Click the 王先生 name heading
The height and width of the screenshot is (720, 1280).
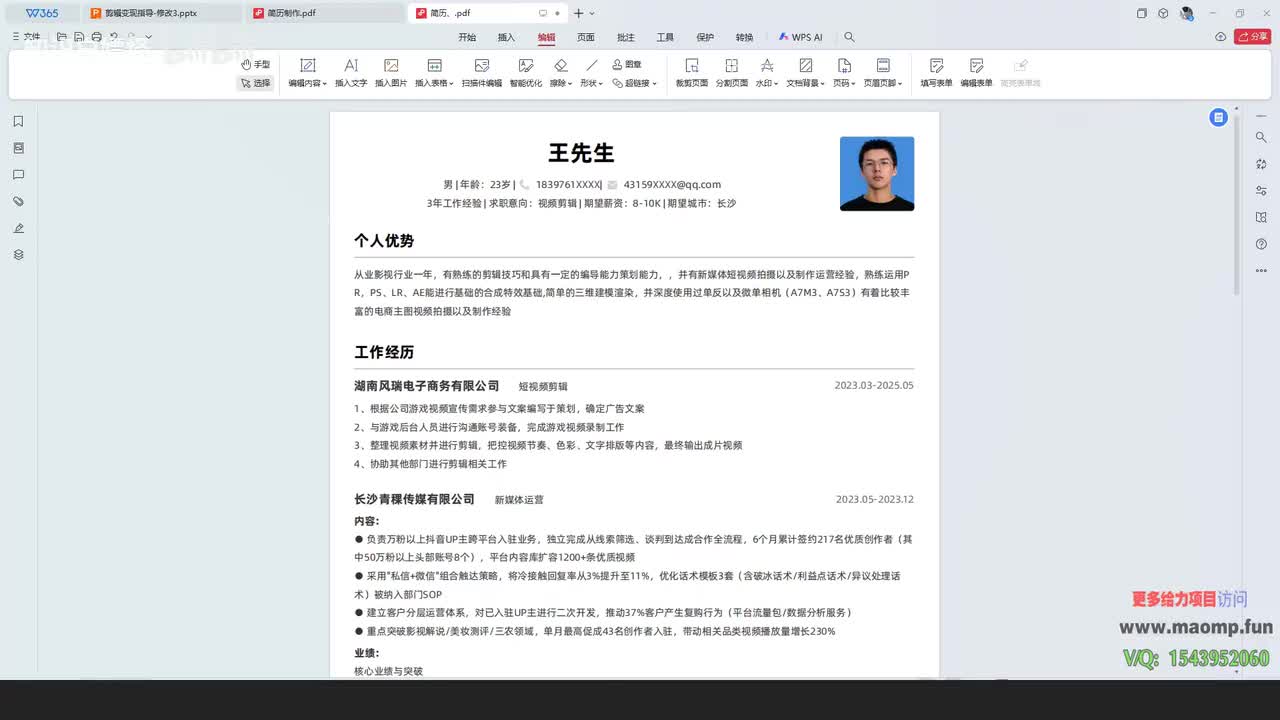click(581, 153)
